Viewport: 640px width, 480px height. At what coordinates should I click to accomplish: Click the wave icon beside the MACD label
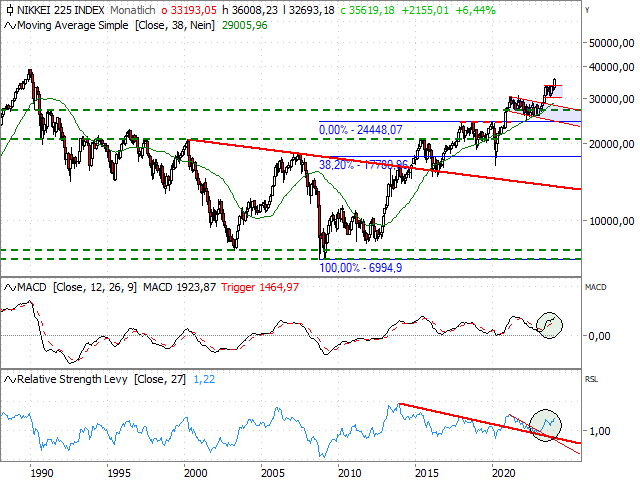pos(10,288)
